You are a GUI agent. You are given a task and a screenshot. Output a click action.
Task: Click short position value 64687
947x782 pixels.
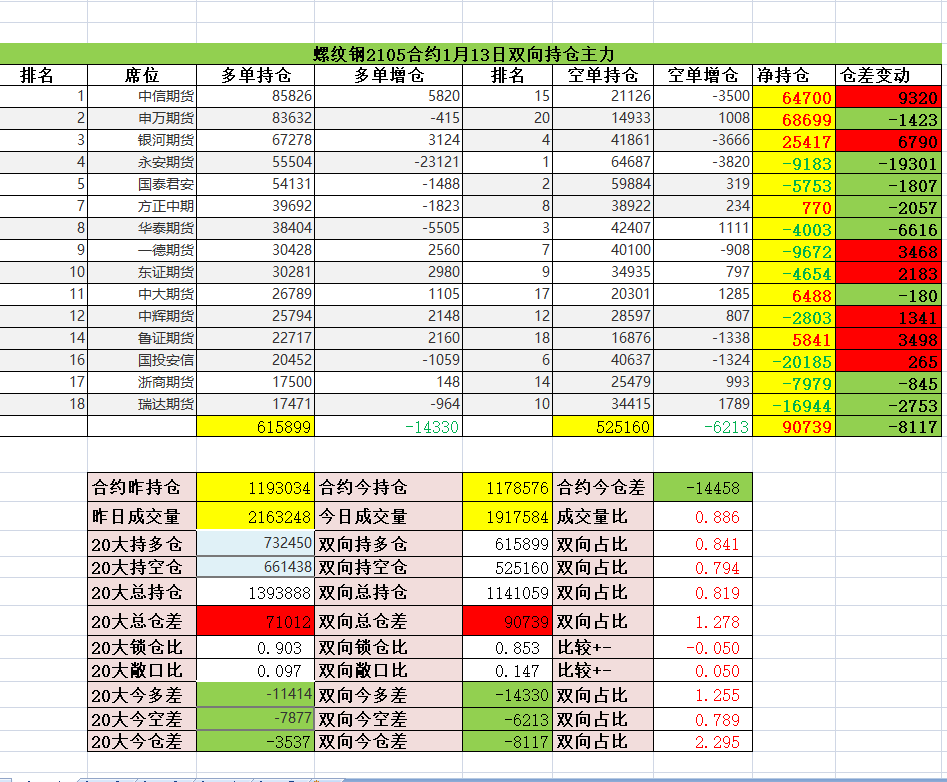point(603,162)
